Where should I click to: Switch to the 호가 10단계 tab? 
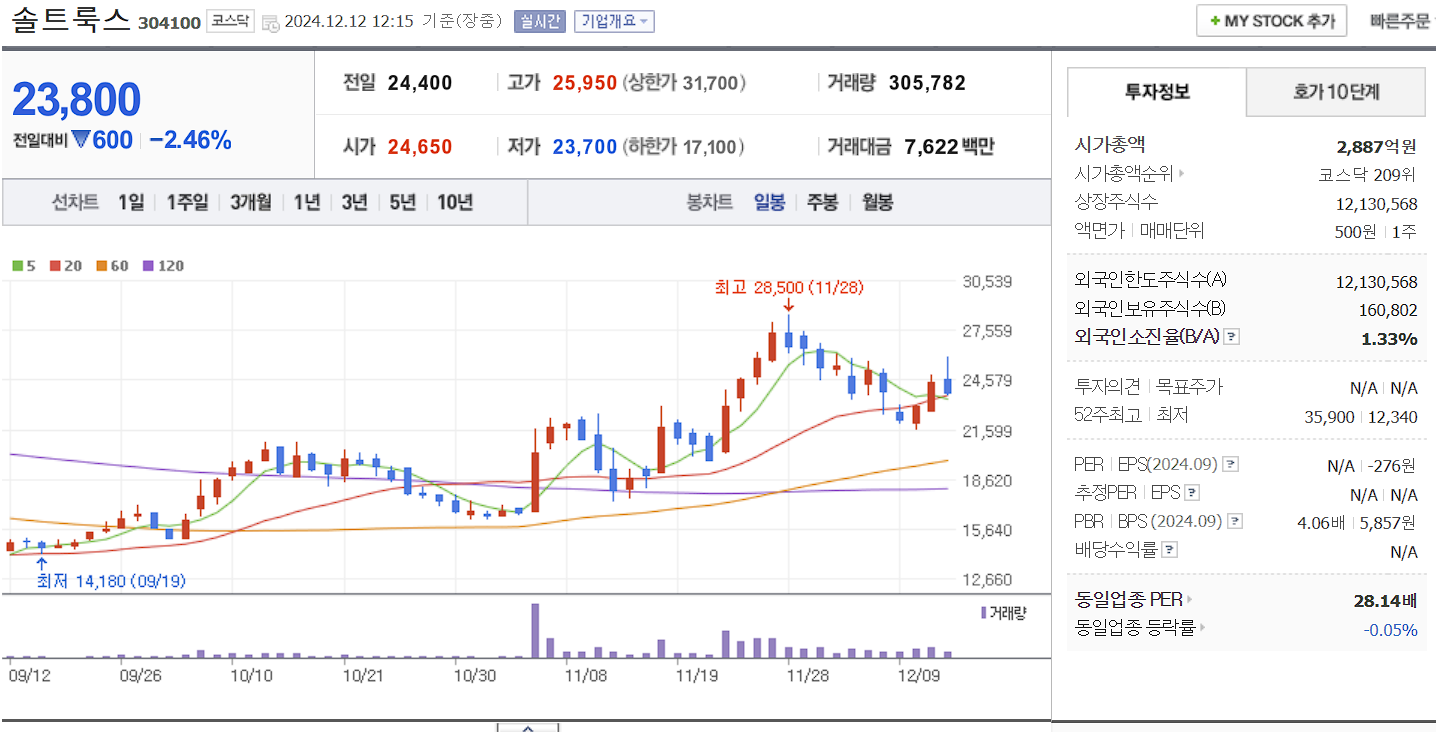[1335, 91]
